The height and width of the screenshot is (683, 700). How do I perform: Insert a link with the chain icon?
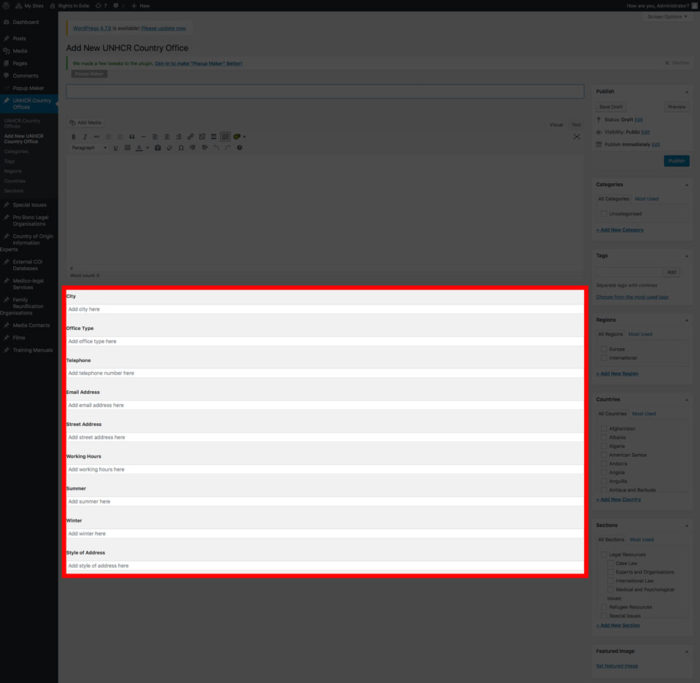[x=190, y=137]
